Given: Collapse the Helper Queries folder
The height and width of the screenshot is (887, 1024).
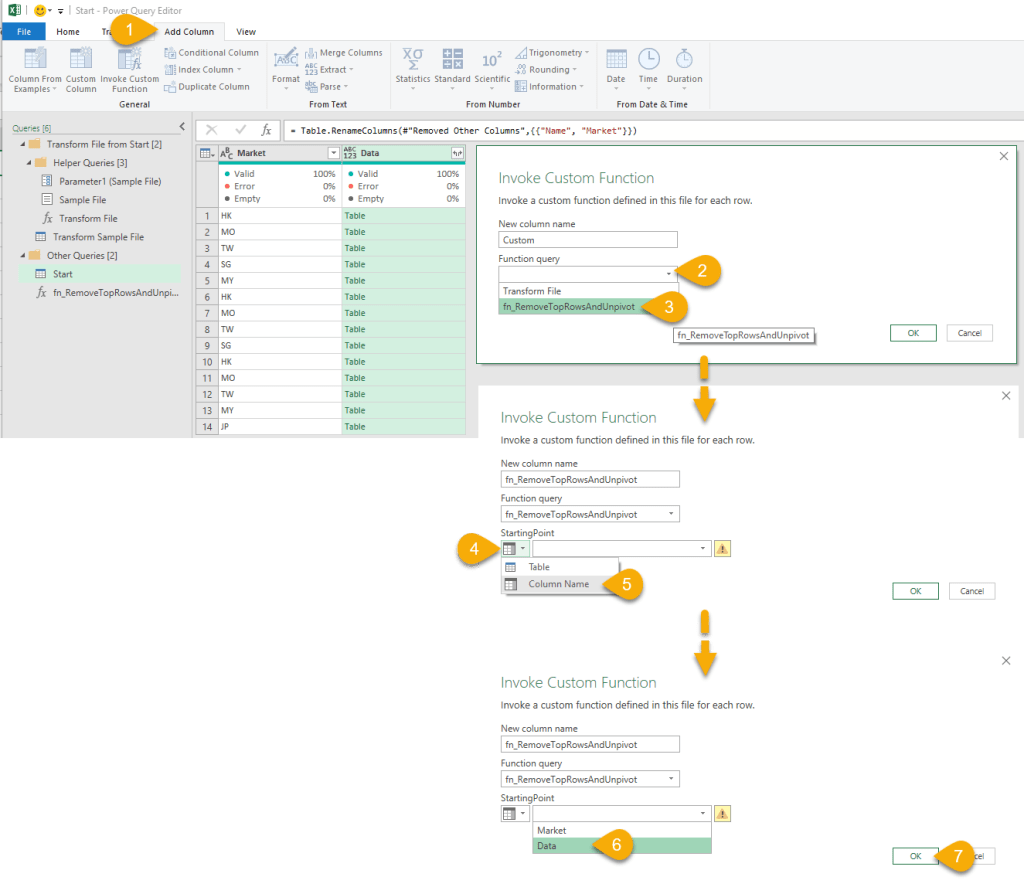Looking at the screenshot, I should click(x=29, y=163).
